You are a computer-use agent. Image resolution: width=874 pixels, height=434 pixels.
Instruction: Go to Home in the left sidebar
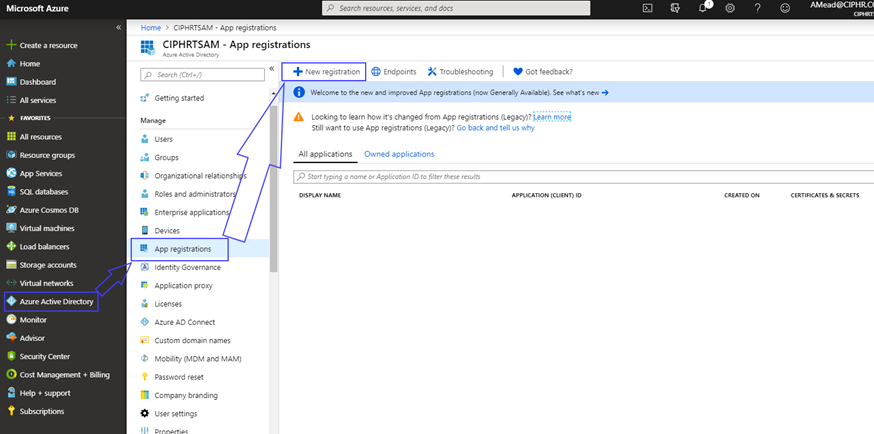23,64
